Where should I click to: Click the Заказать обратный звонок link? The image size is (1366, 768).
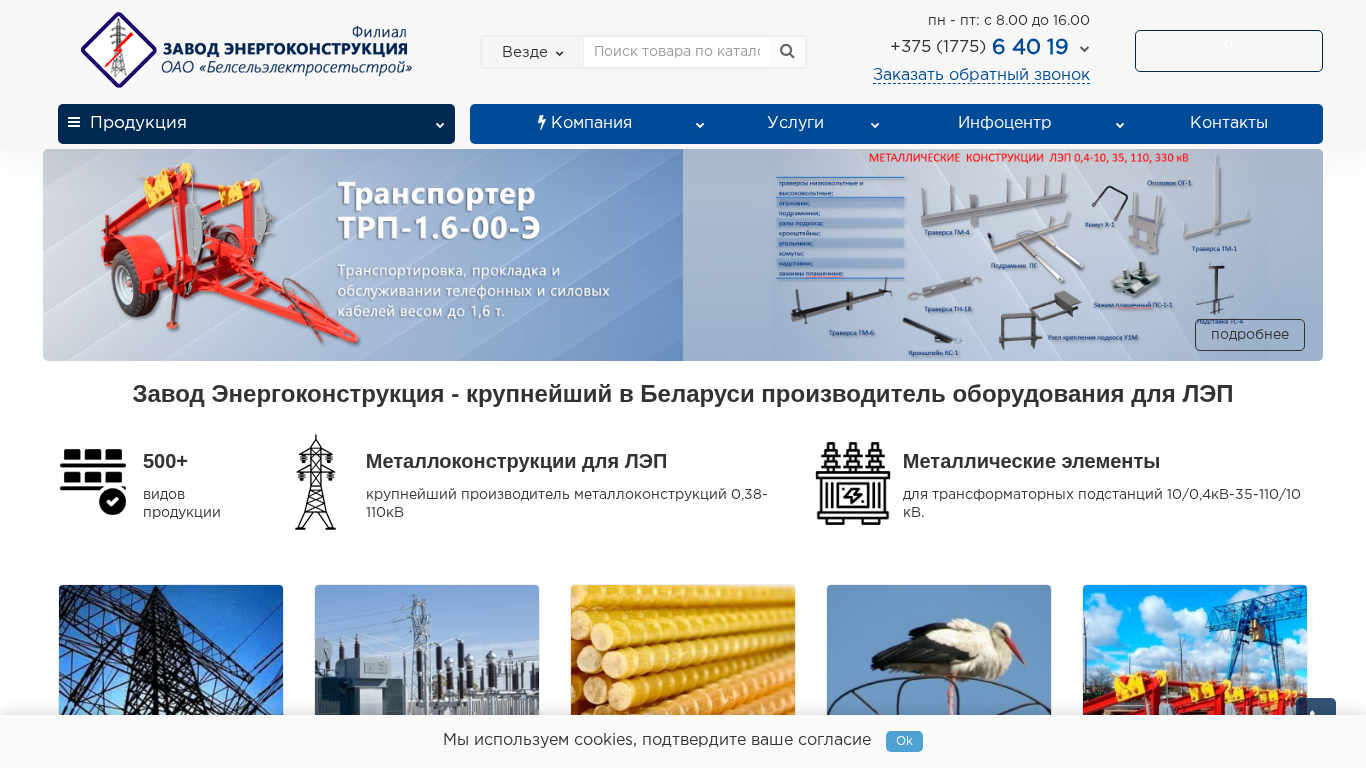click(981, 75)
